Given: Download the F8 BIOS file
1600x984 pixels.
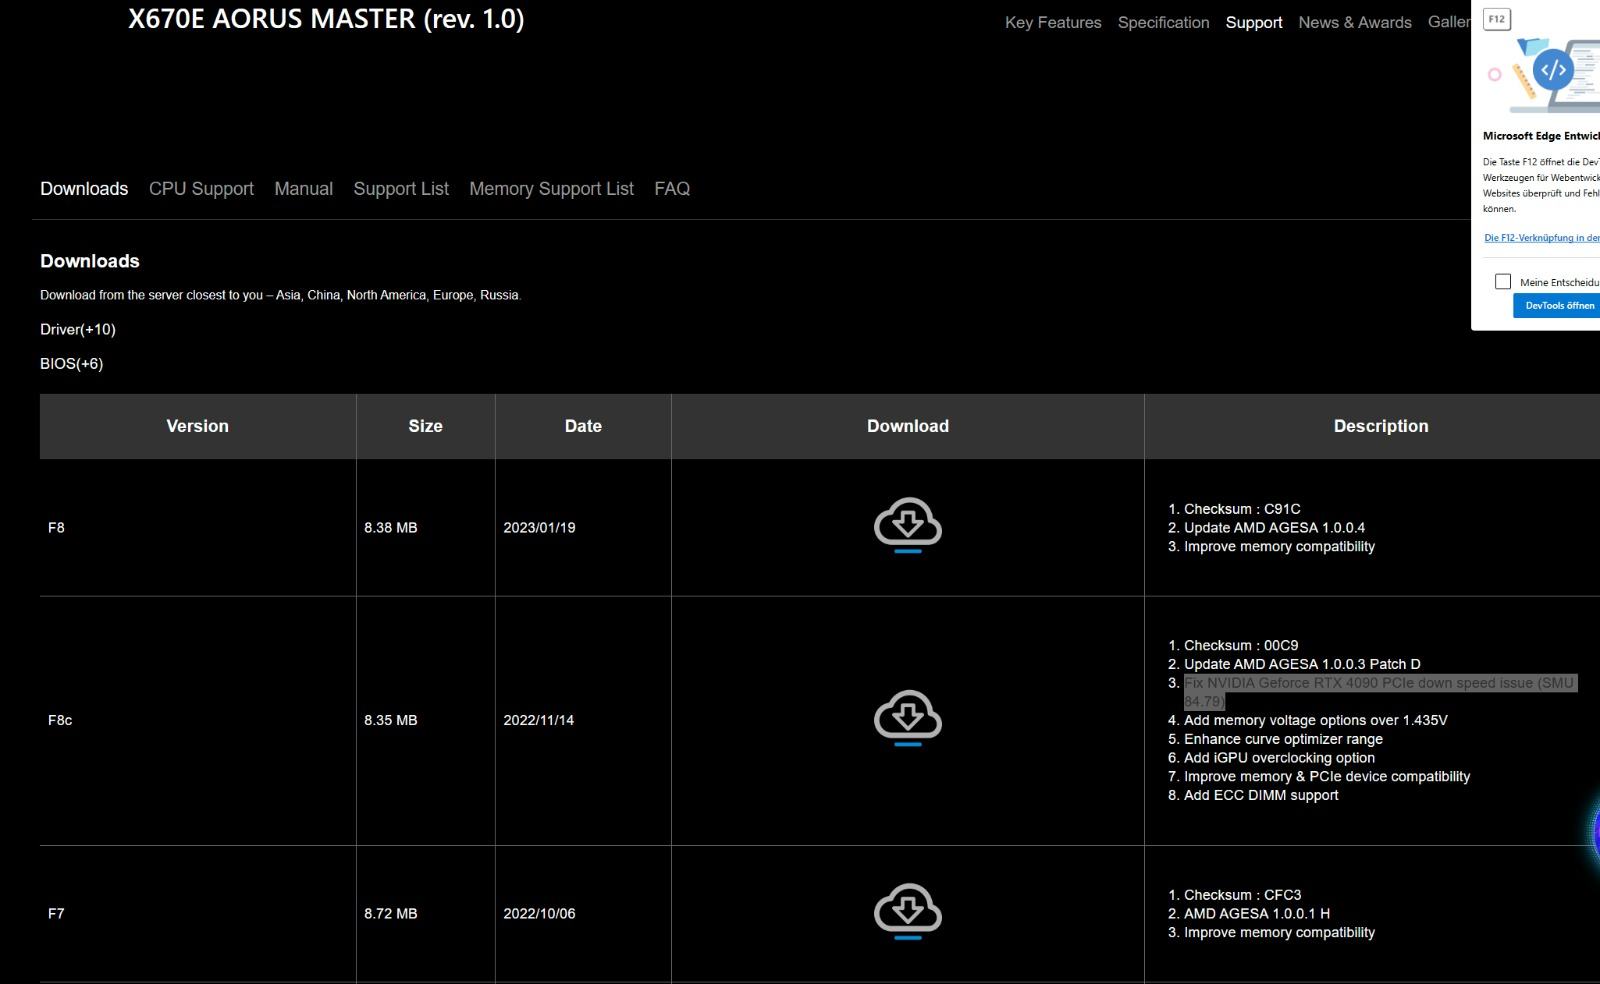Looking at the screenshot, I should point(908,525).
